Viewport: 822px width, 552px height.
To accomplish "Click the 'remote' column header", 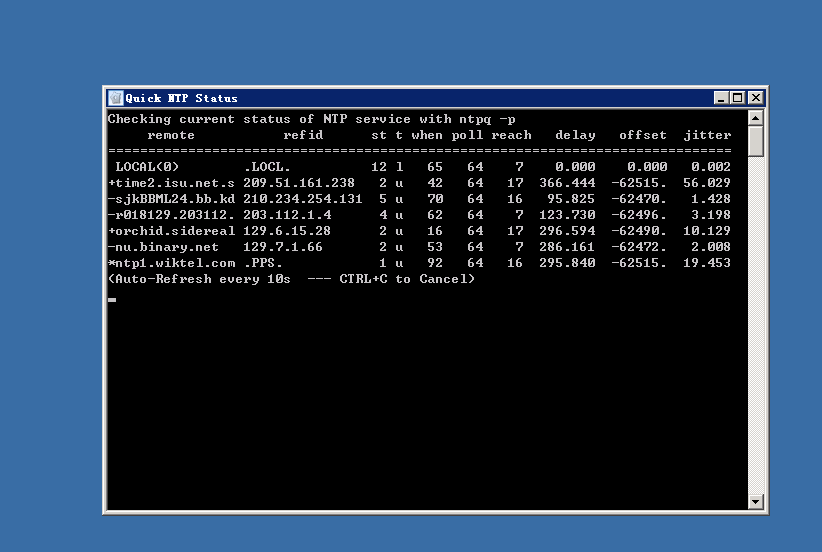I will point(171,135).
